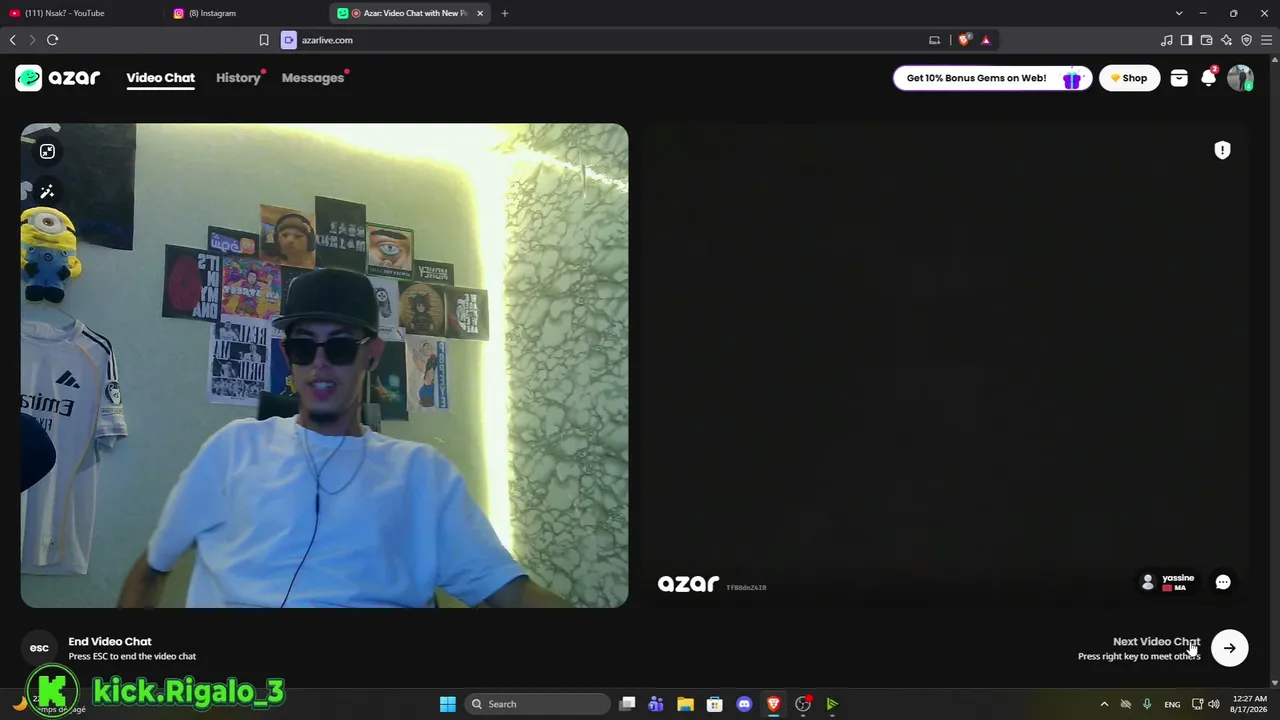Open the cast/install screen icon
This screenshot has width=1280, height=720.
pyautogui.click(x=934, y=40)
